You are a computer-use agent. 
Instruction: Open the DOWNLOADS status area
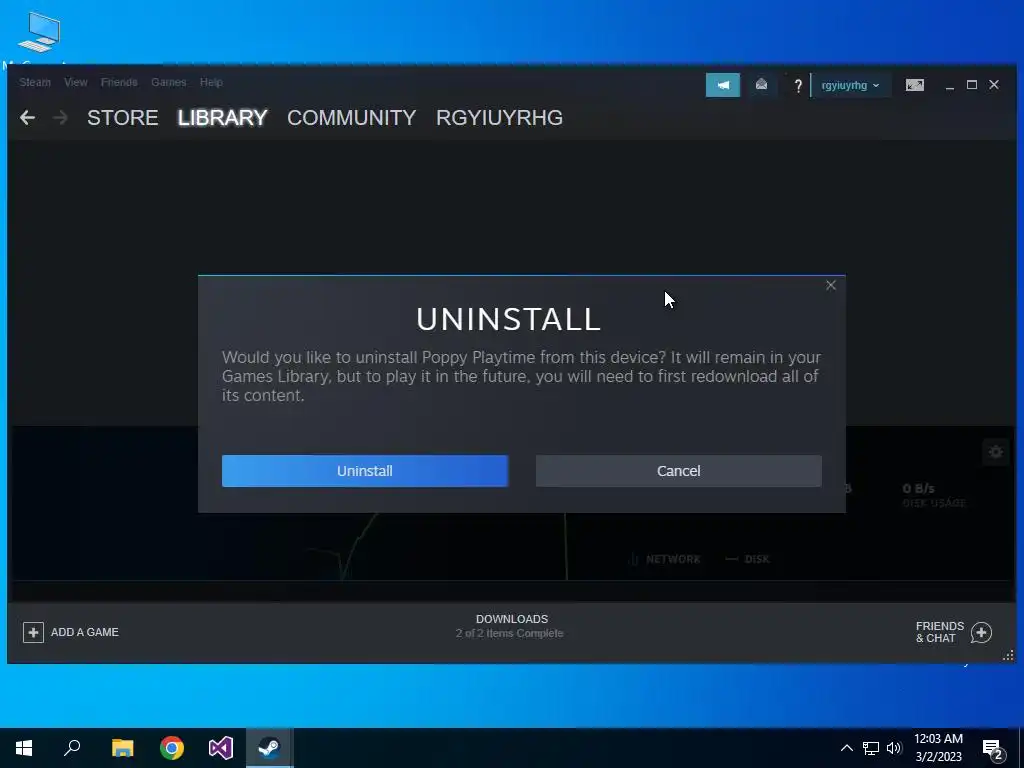point(511,626)
